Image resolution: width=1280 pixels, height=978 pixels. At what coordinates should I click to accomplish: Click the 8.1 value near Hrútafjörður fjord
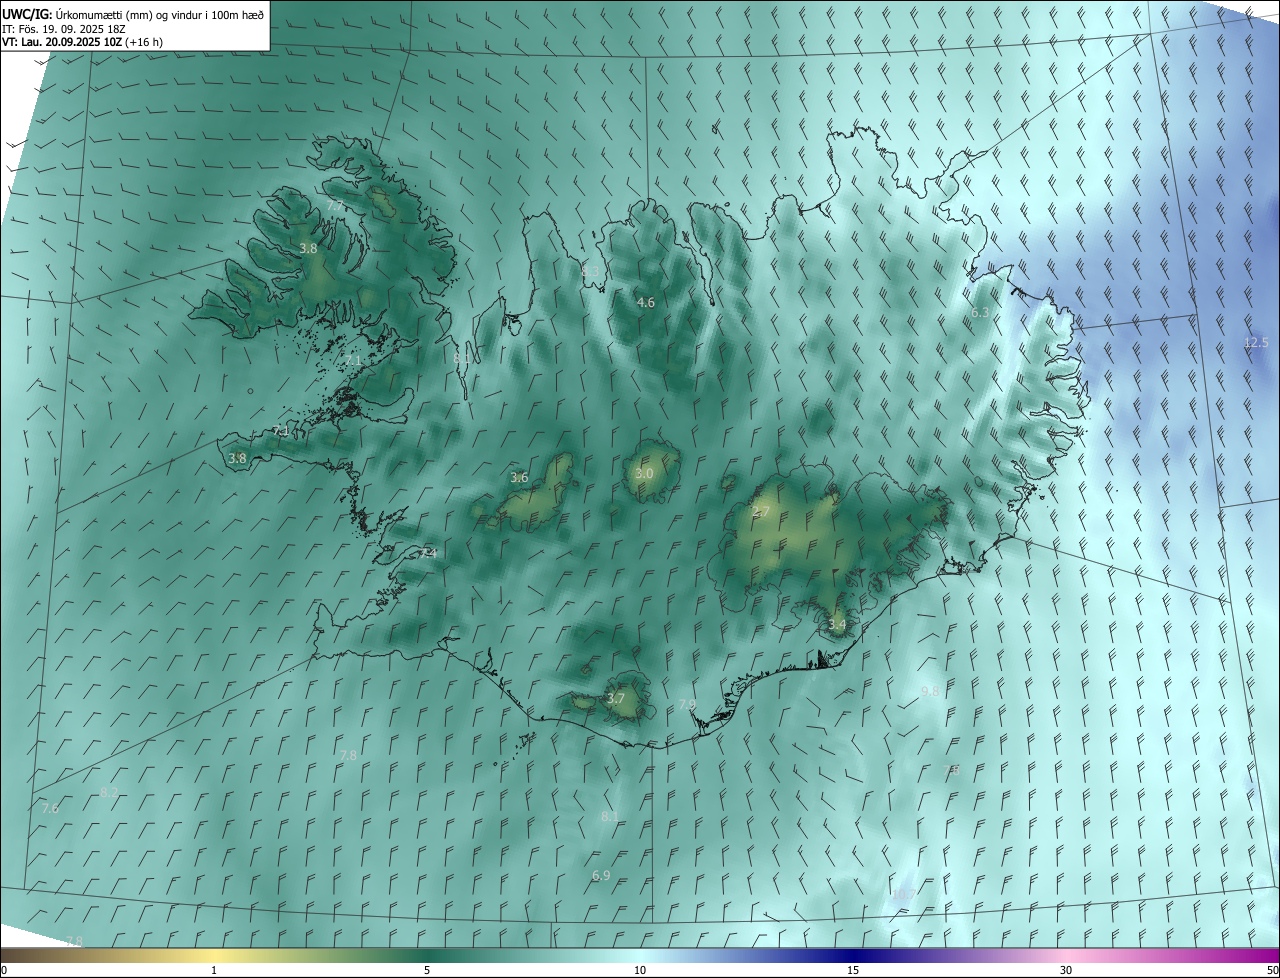461,357
